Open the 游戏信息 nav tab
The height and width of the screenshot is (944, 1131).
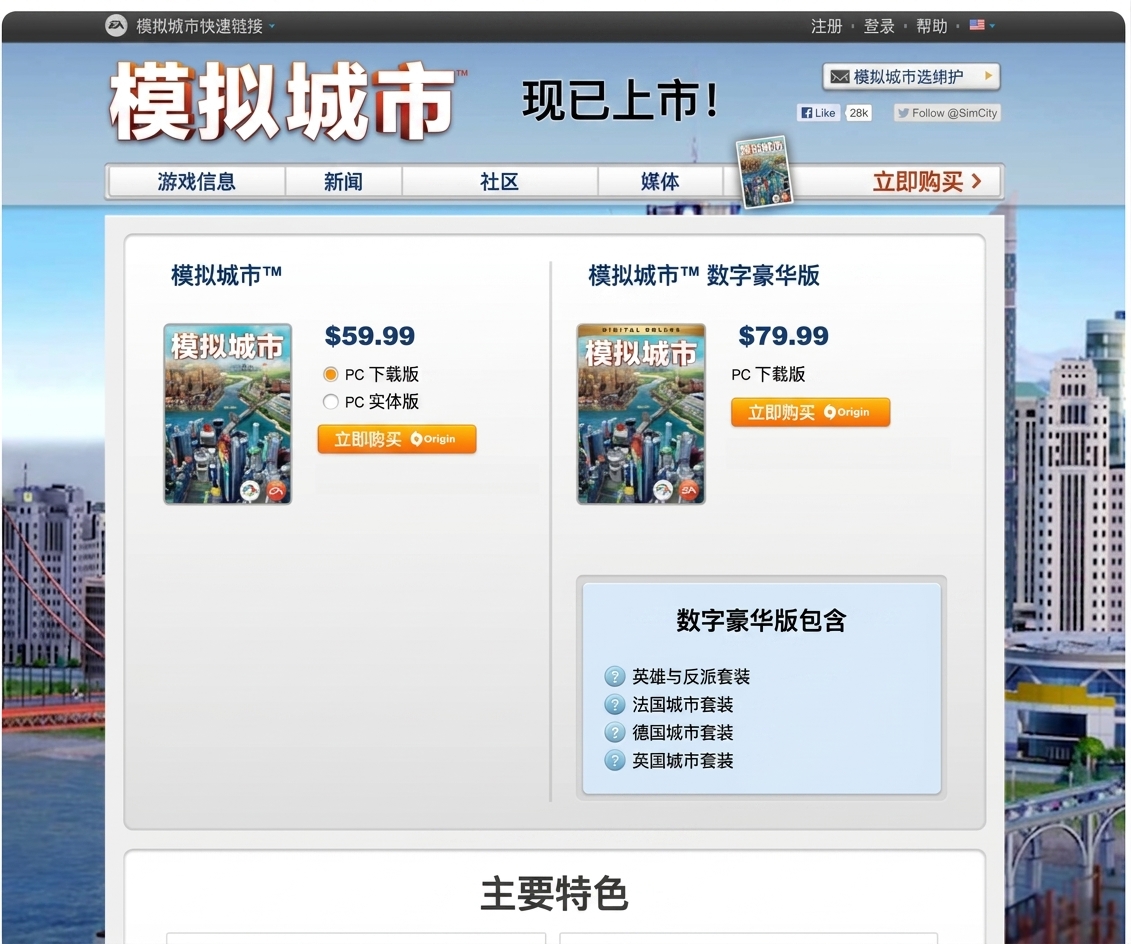(196, 182)
